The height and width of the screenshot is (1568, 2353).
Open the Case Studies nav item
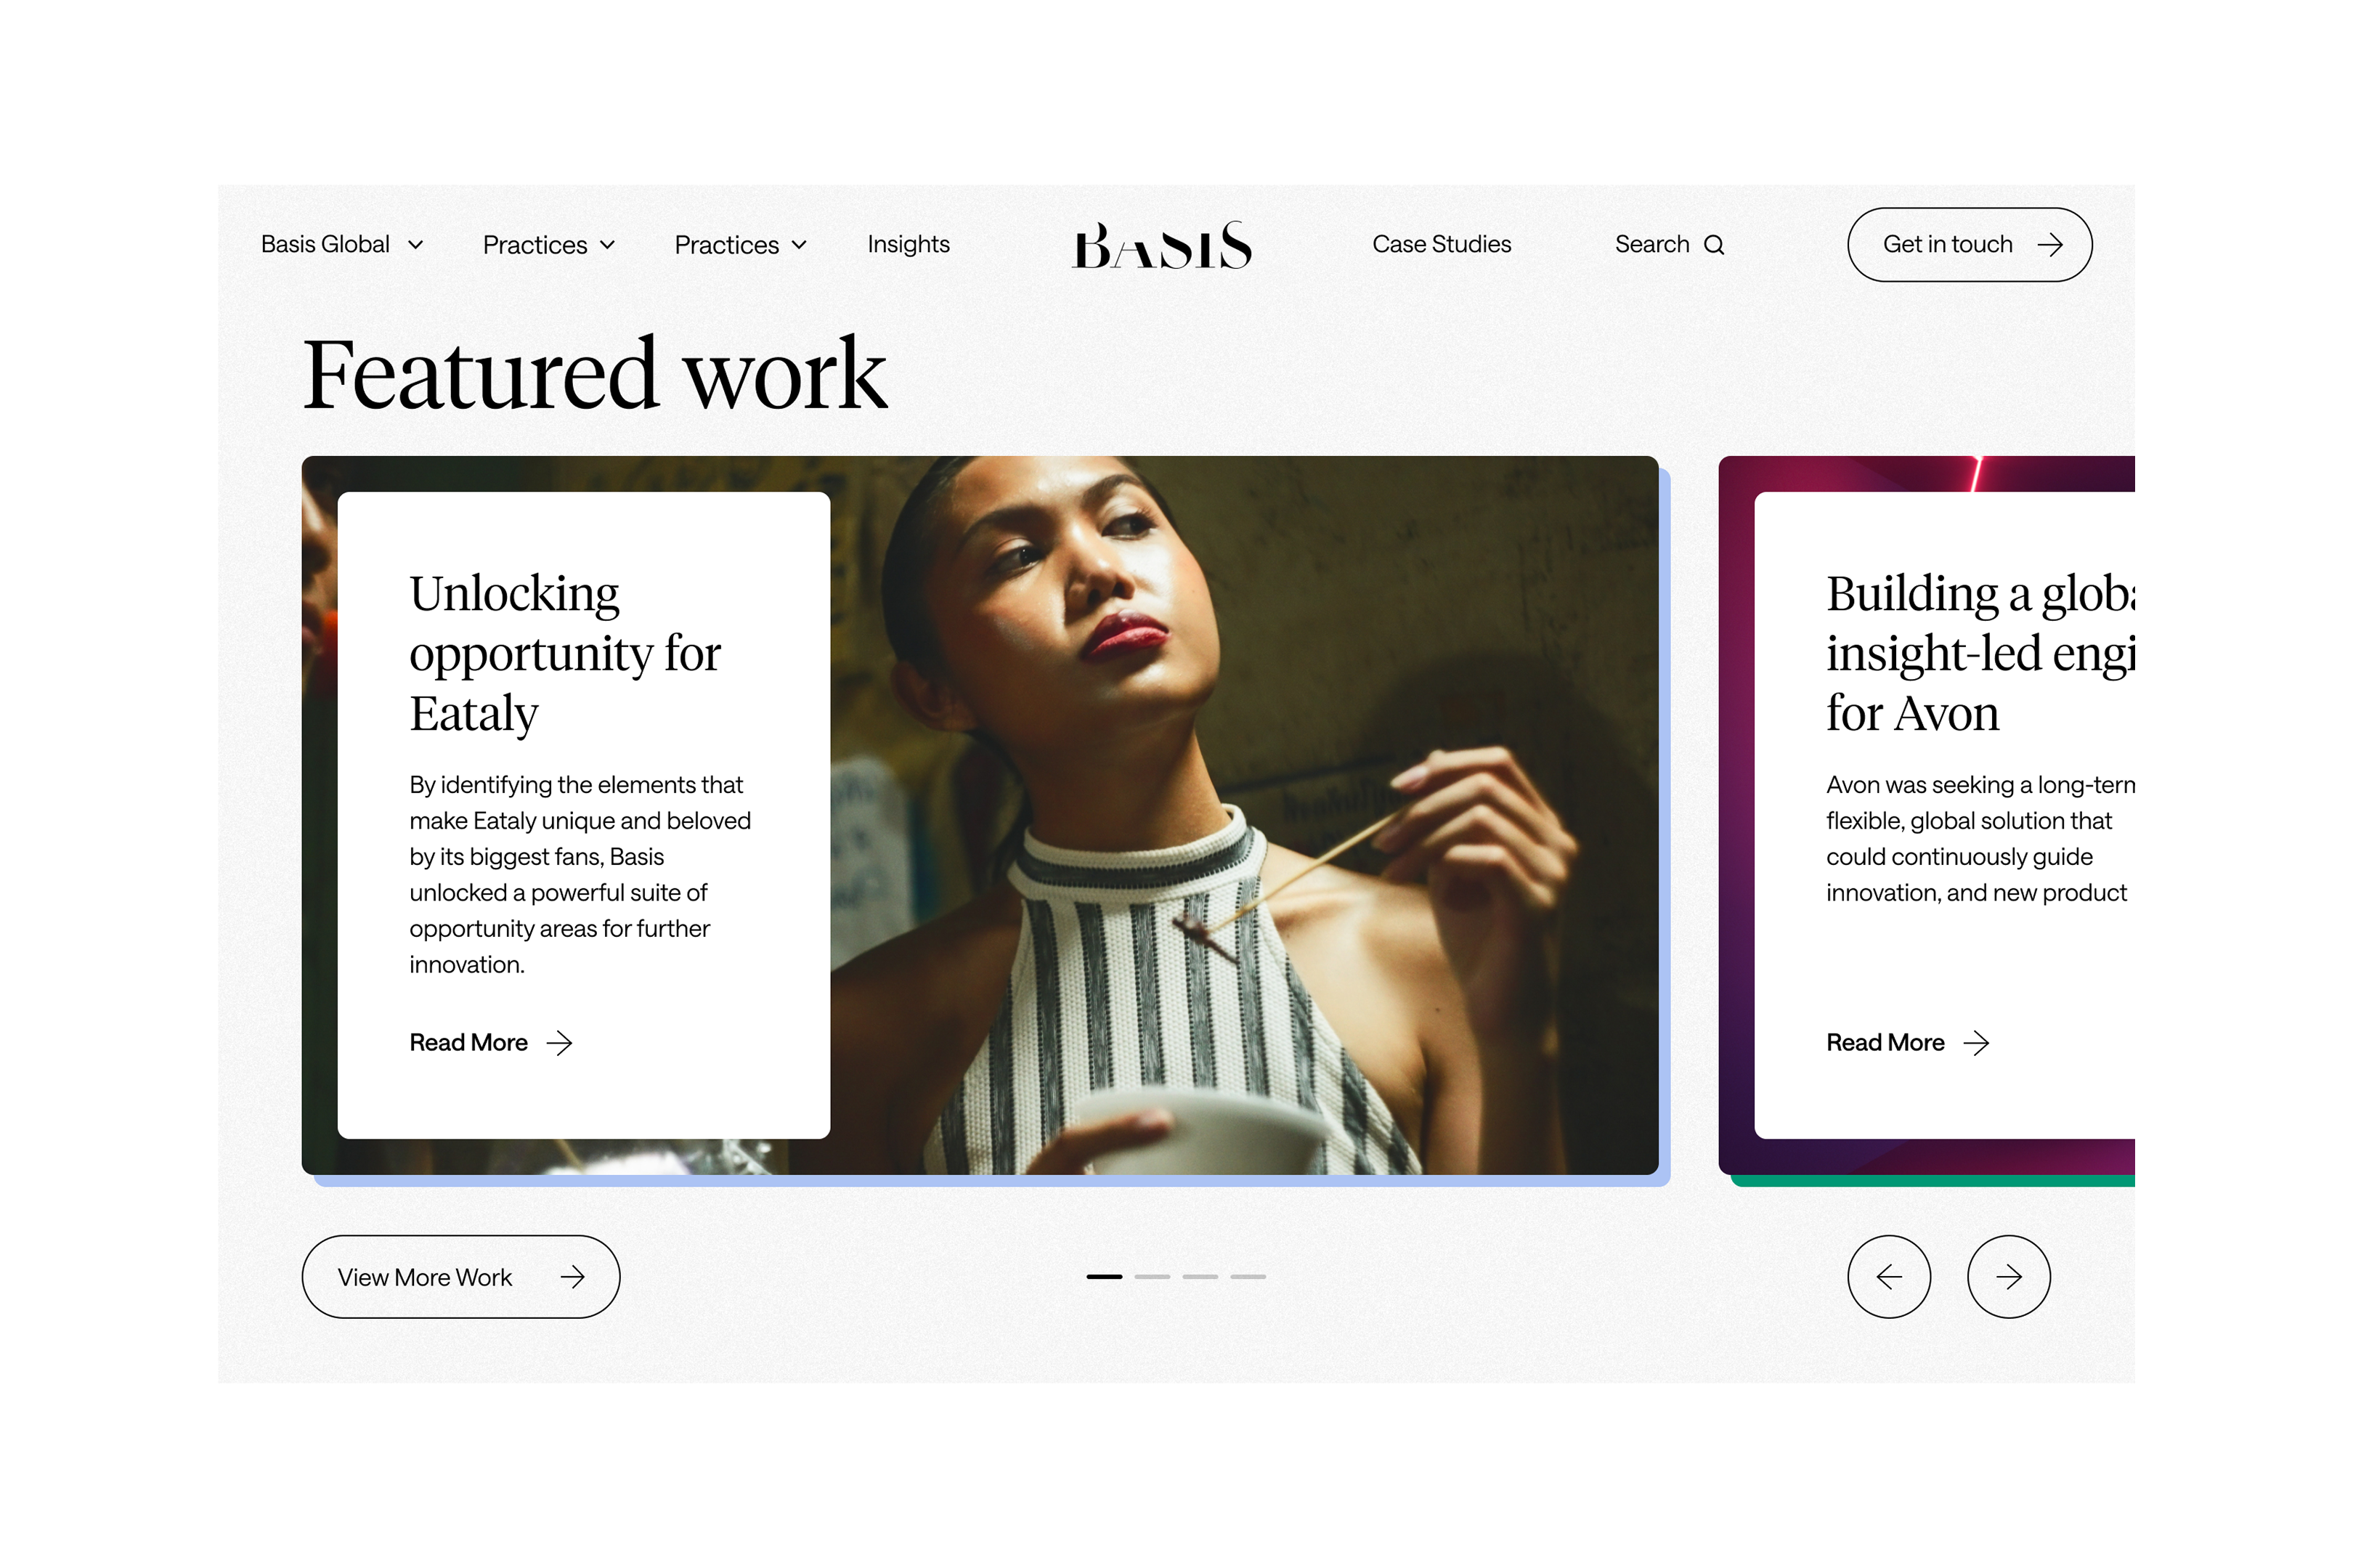tap(1441, 244)
